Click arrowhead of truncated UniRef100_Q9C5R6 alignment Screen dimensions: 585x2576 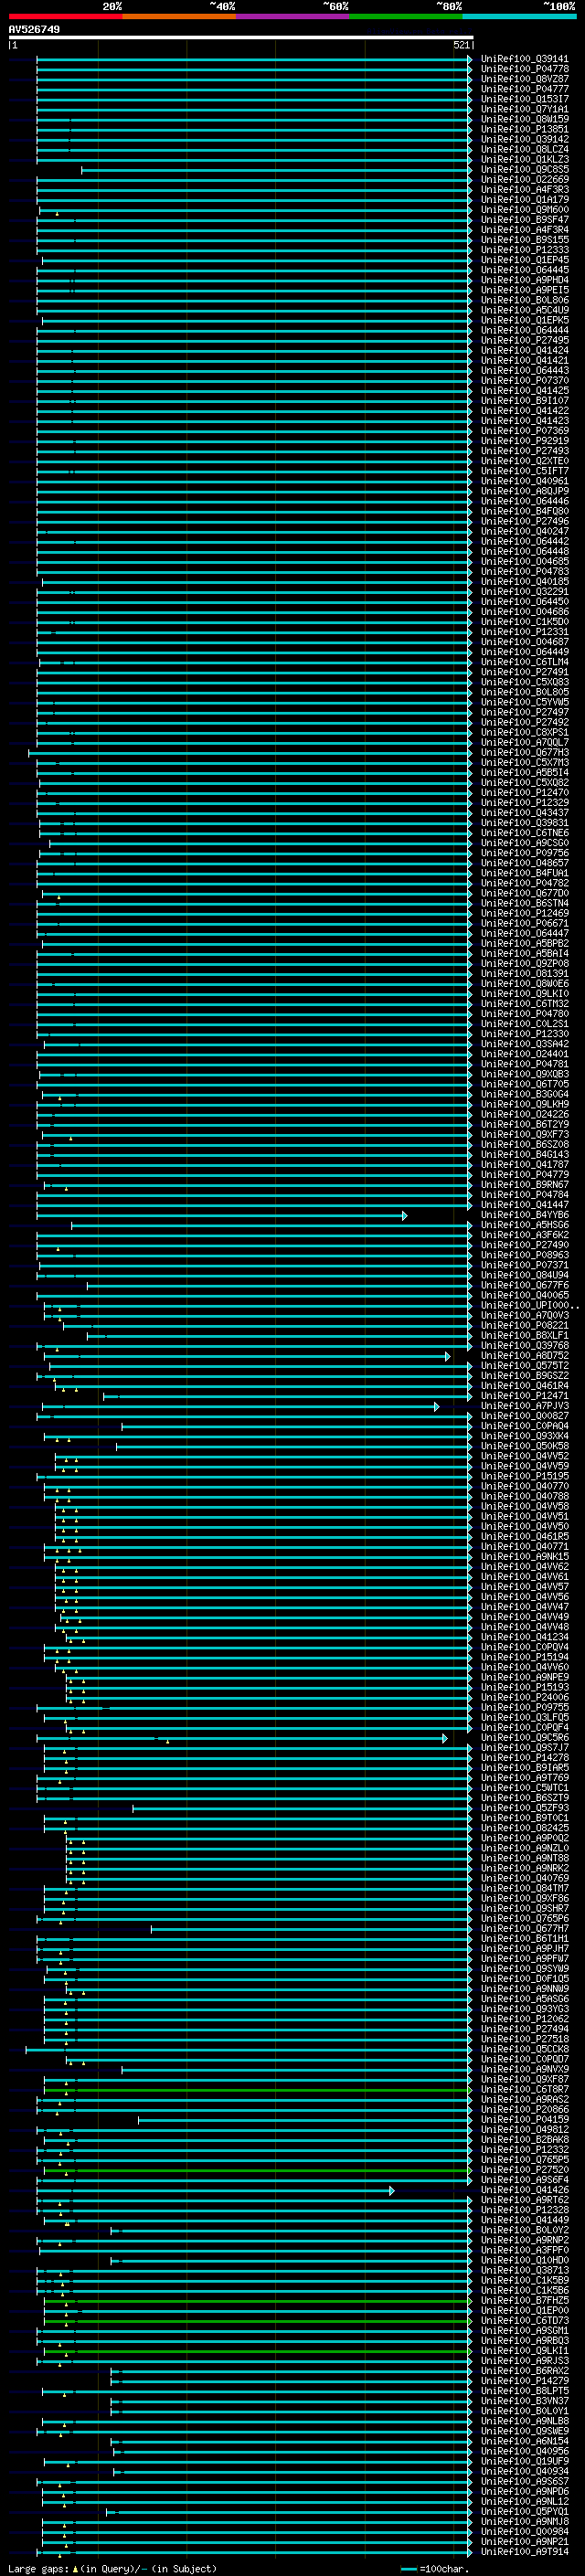click(445, 1738)
